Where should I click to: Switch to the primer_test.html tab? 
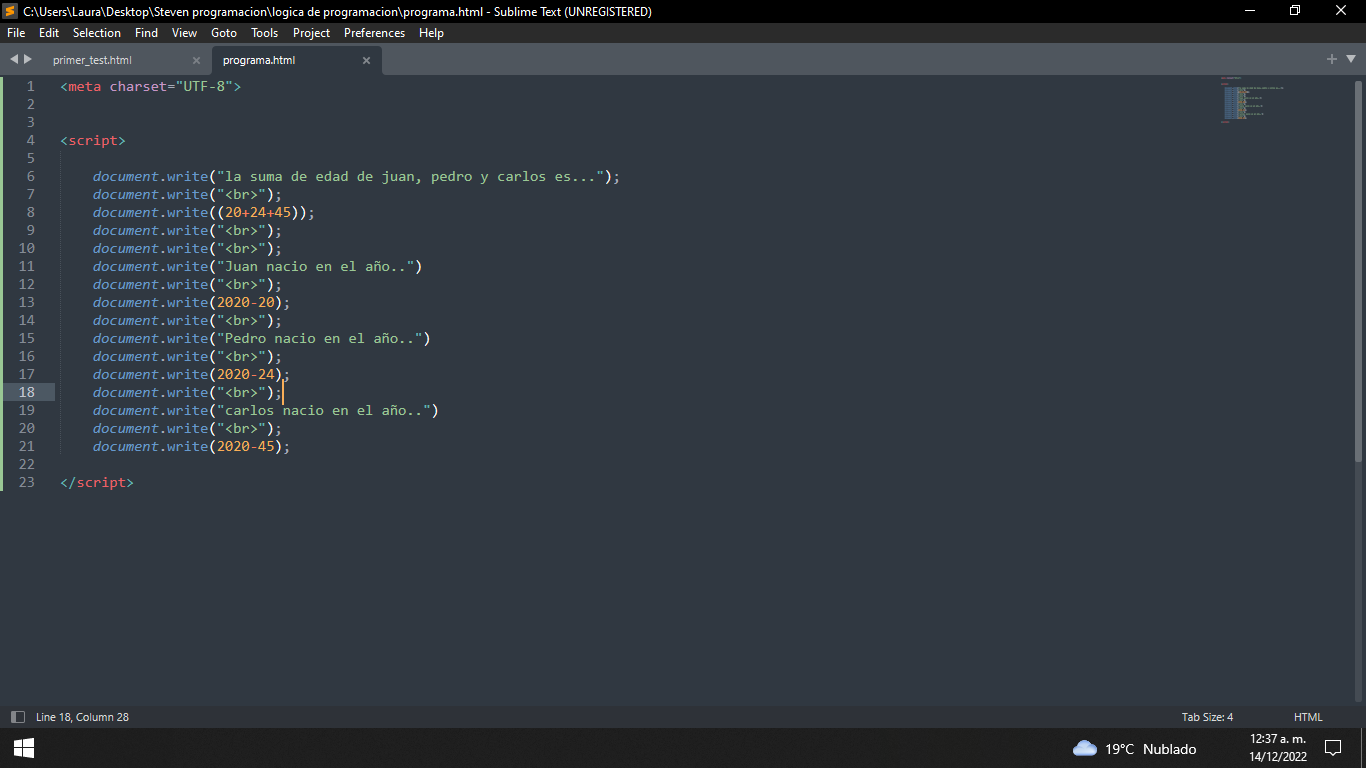92,60
